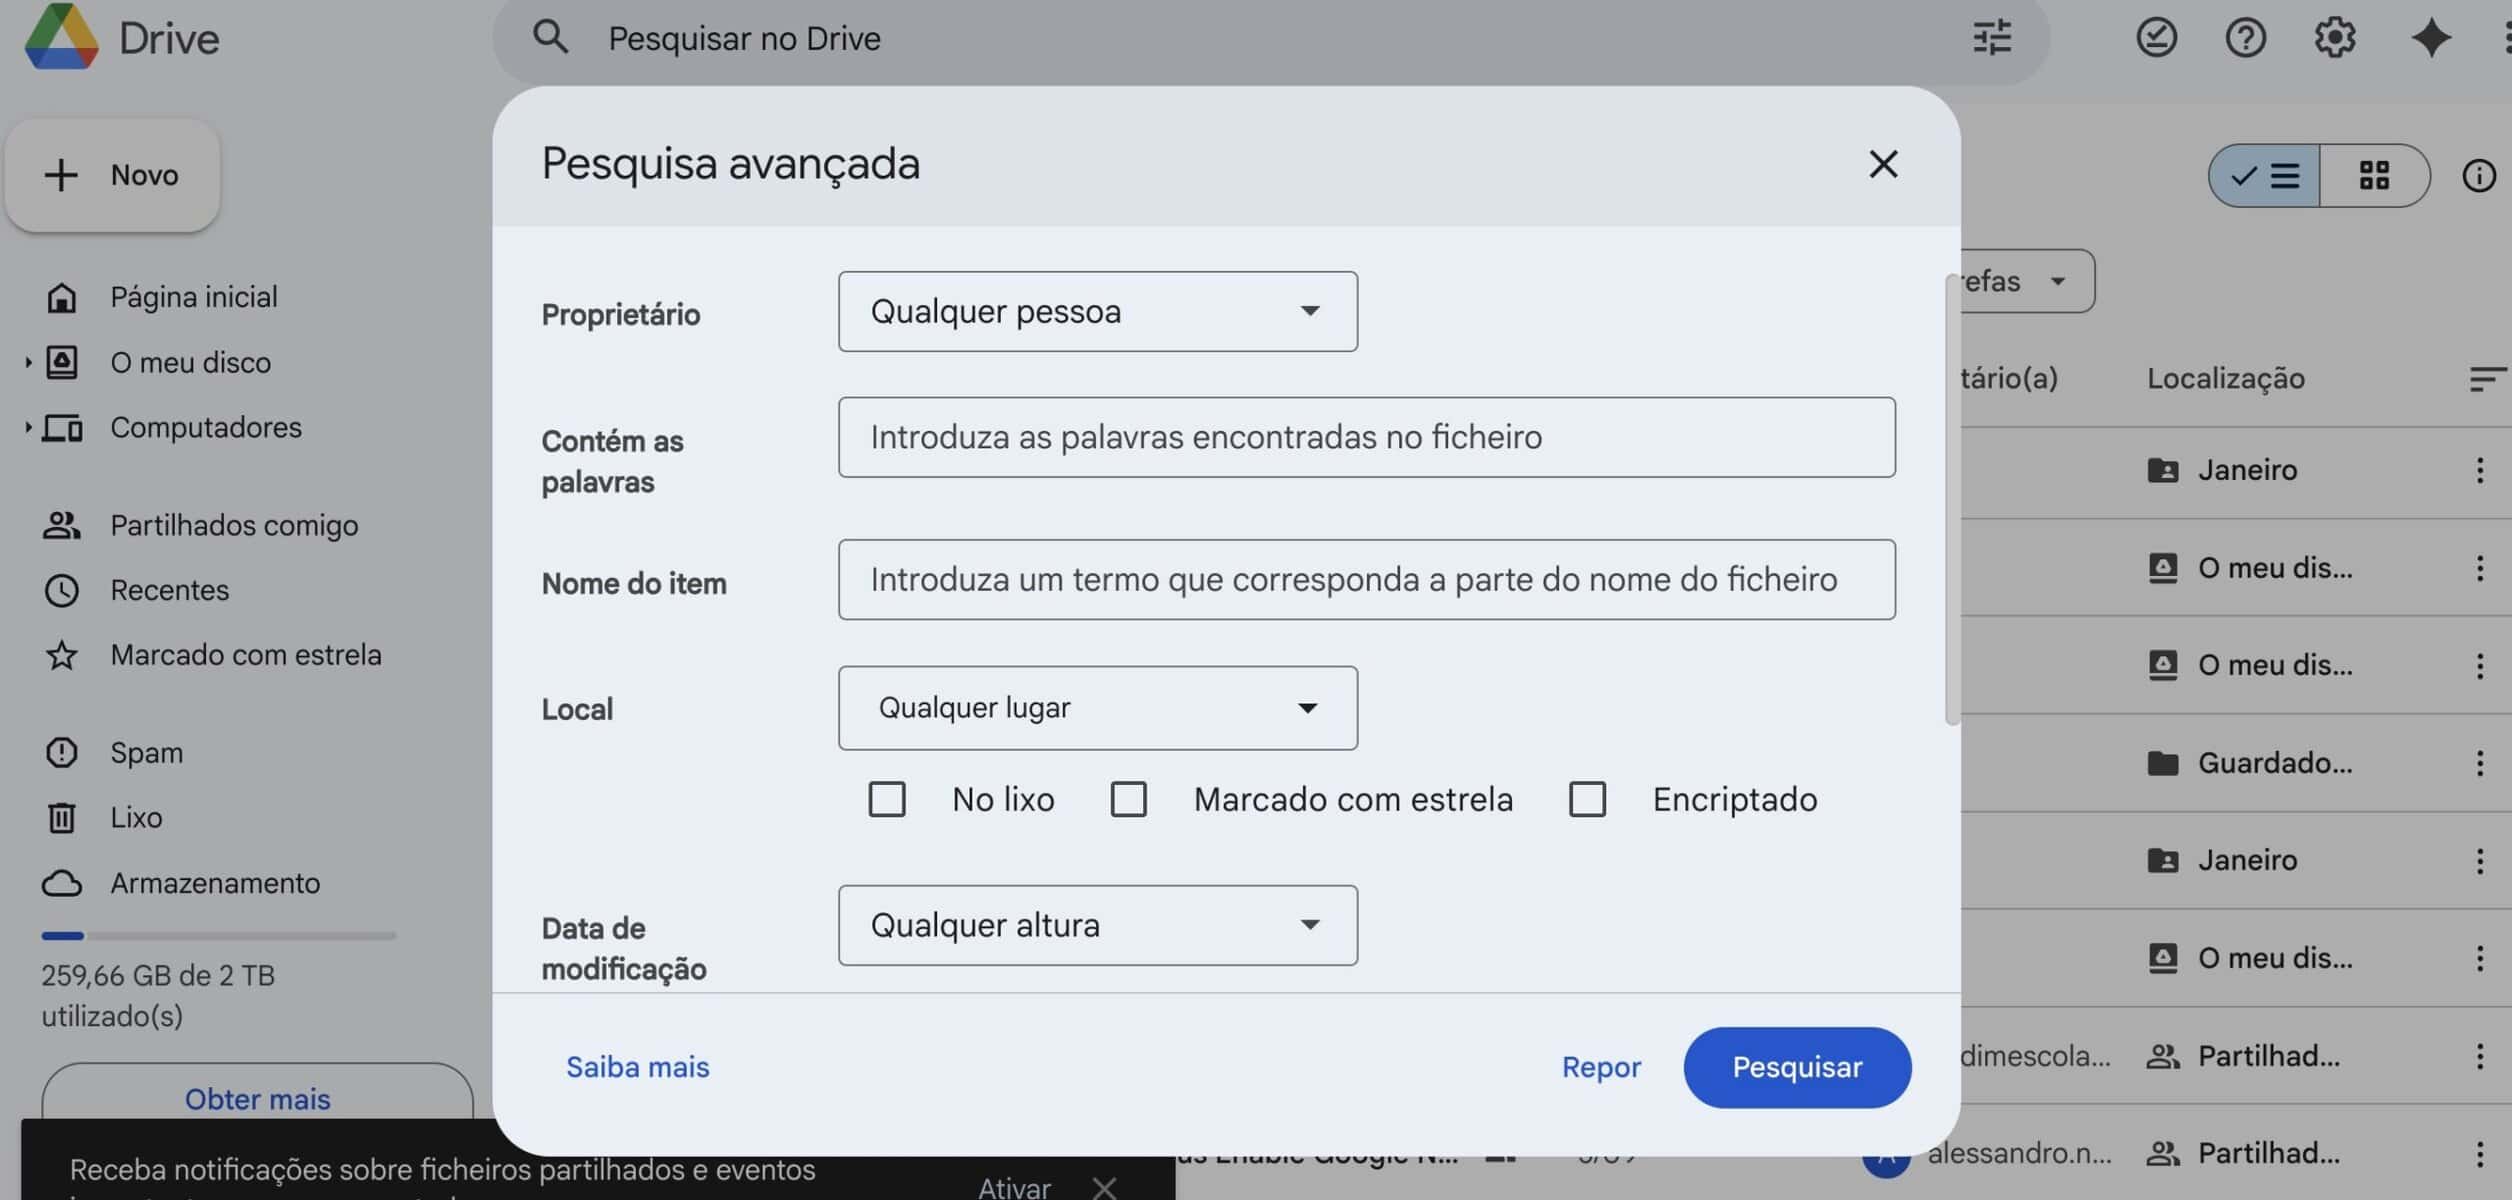The height and width of the screenshot is (1200, 2512).
Task: Open the 'Qualquer altura' date dropdown
Action: (1097, 925)
